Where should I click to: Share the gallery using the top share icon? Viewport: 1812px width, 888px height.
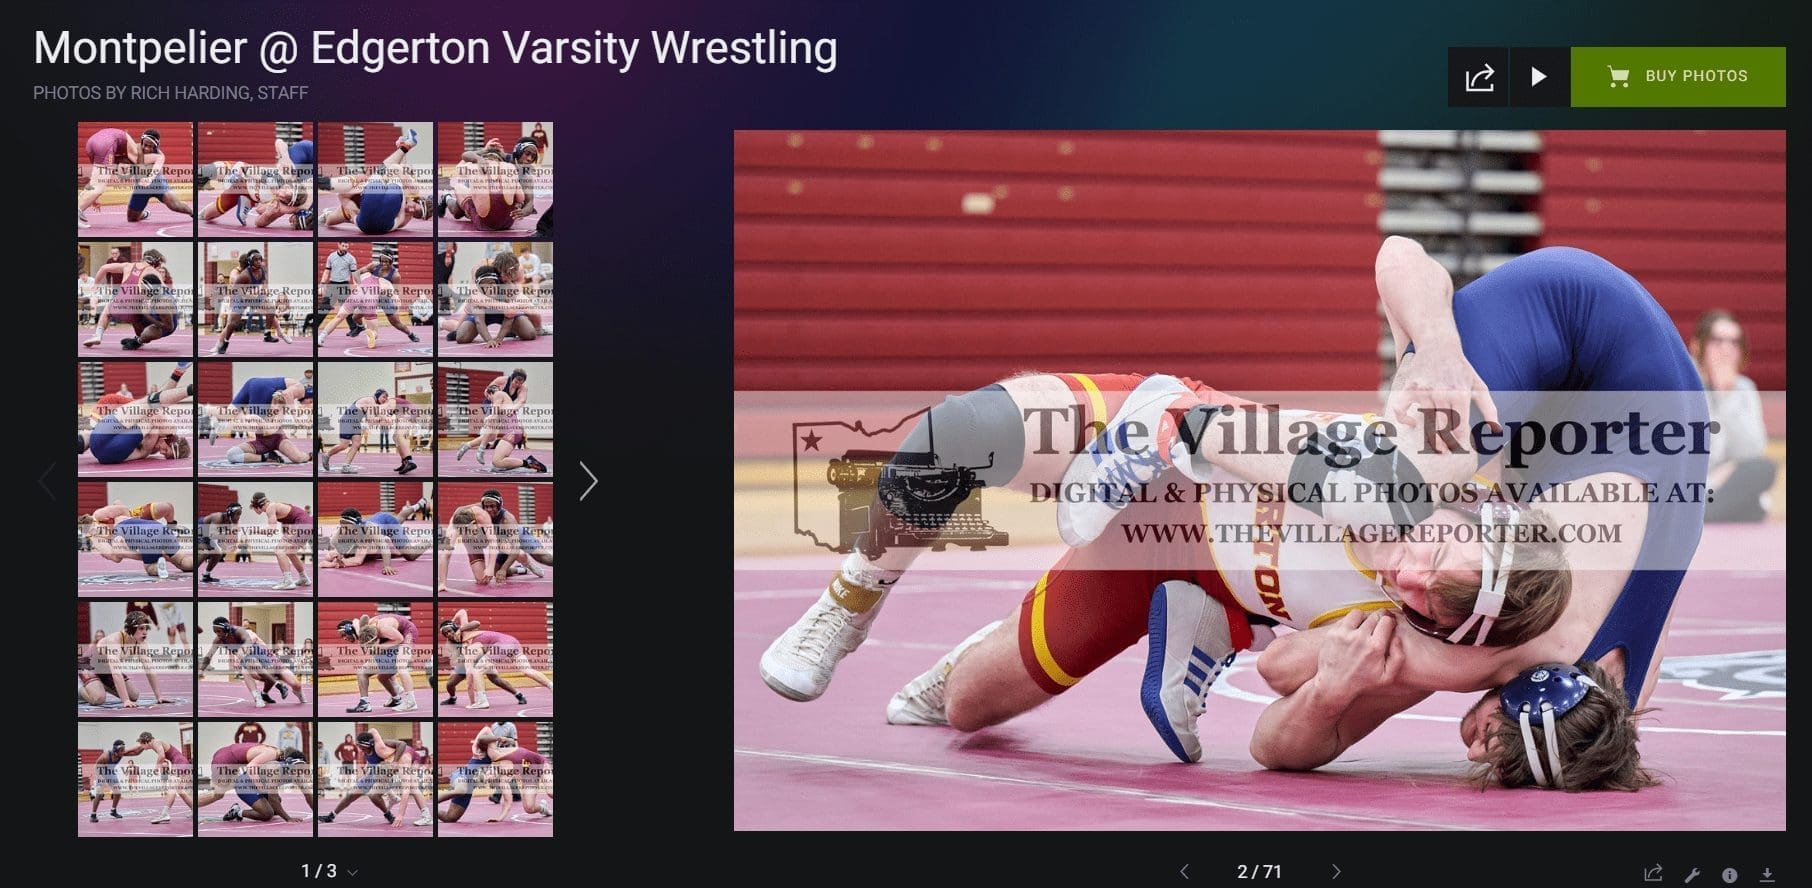1478,77
